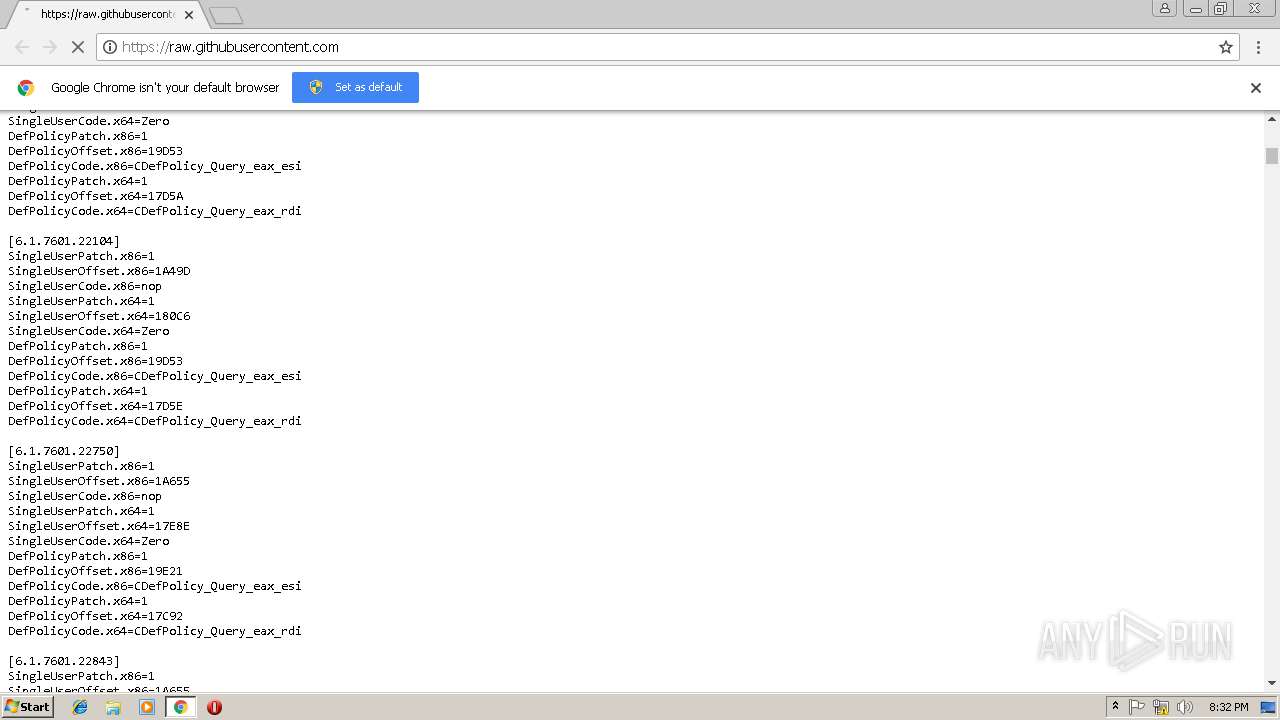Close the raw.githubusercontent tab

(x=189, y=15)
